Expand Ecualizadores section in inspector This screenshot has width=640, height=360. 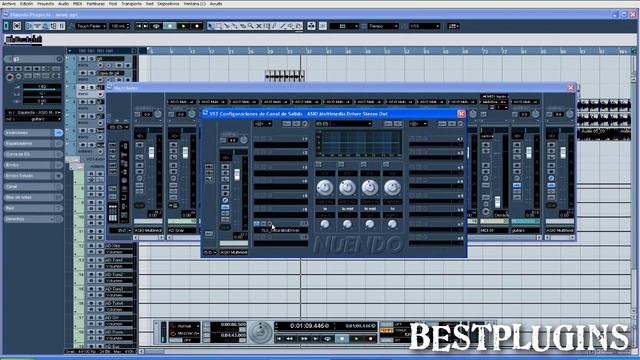pyautogui.click(x=33, y=144)
